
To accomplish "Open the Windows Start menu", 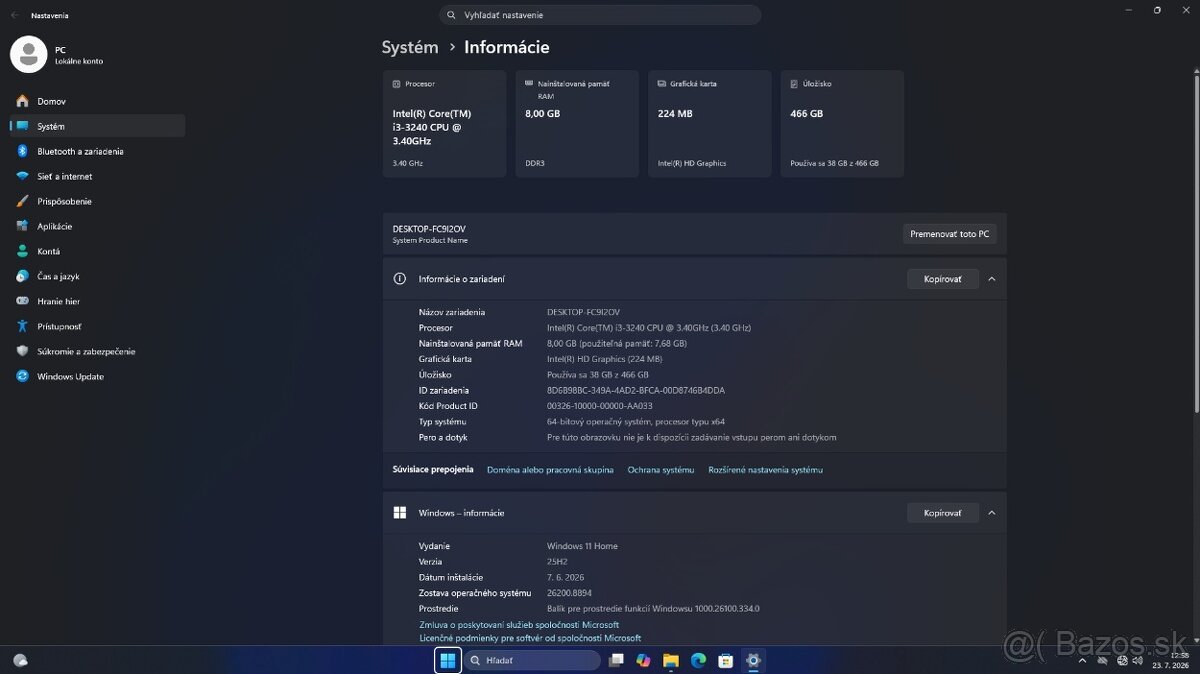I will point(448,660).
